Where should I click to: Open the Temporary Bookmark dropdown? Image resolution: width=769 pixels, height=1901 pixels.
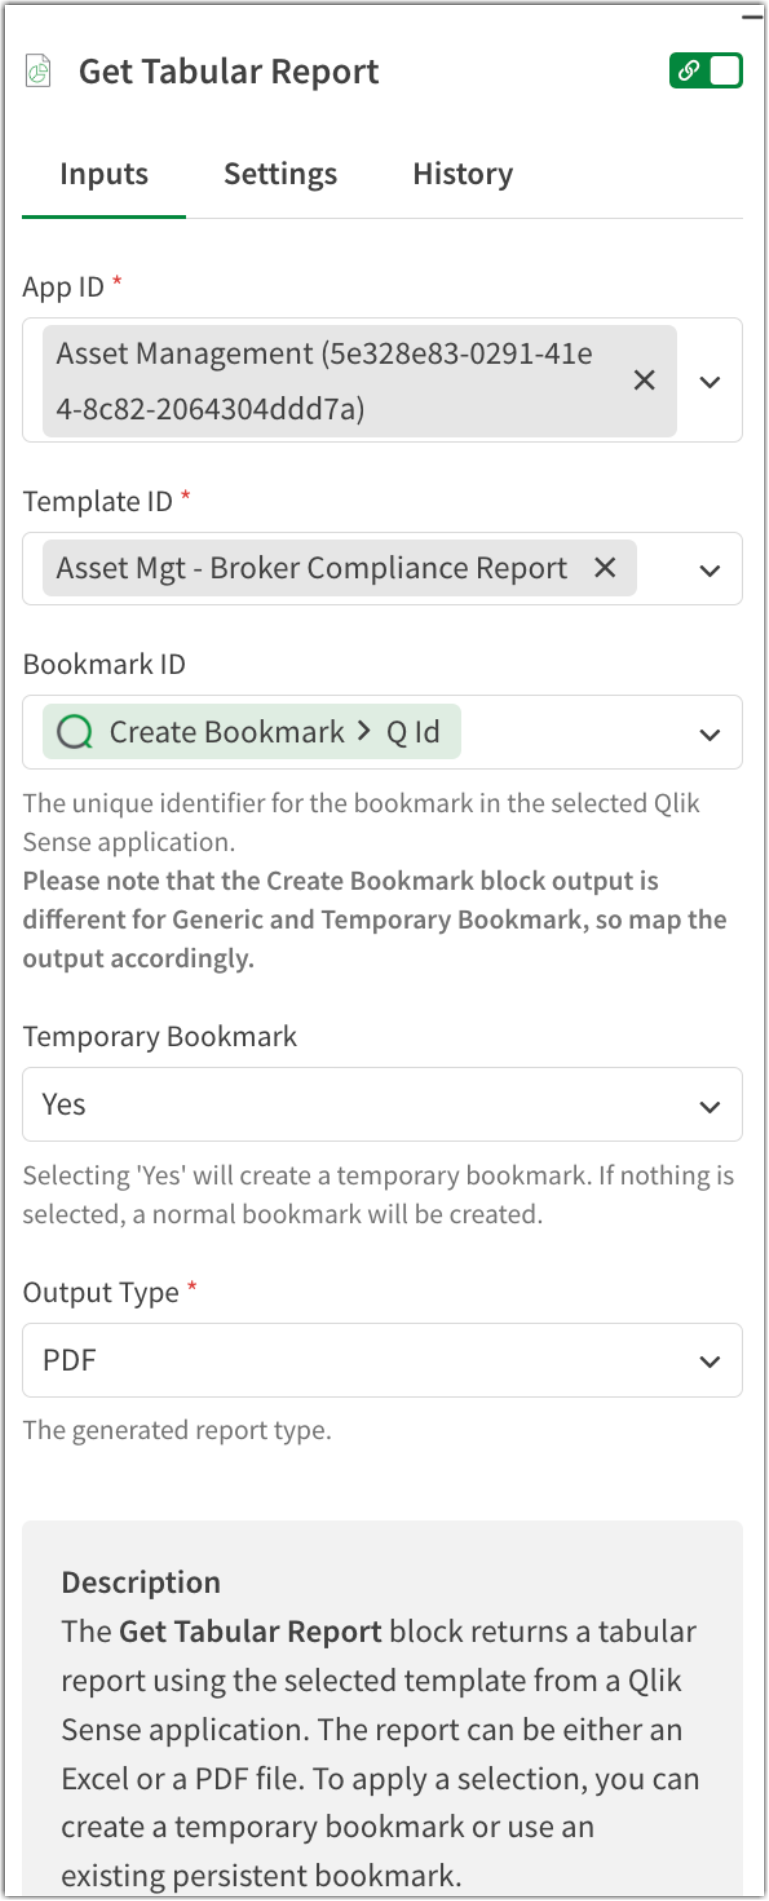[710, 1106]
